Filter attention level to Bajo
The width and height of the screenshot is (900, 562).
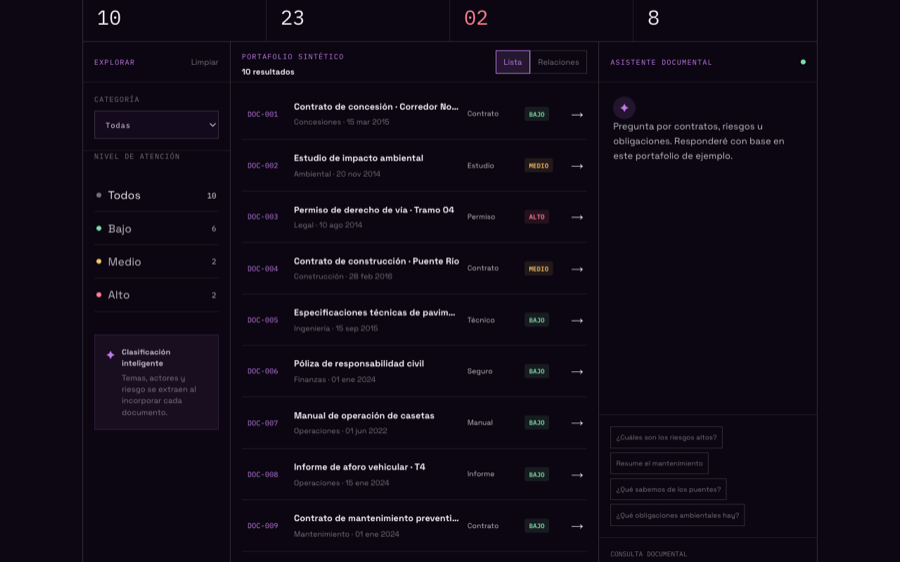coord(156,228)
